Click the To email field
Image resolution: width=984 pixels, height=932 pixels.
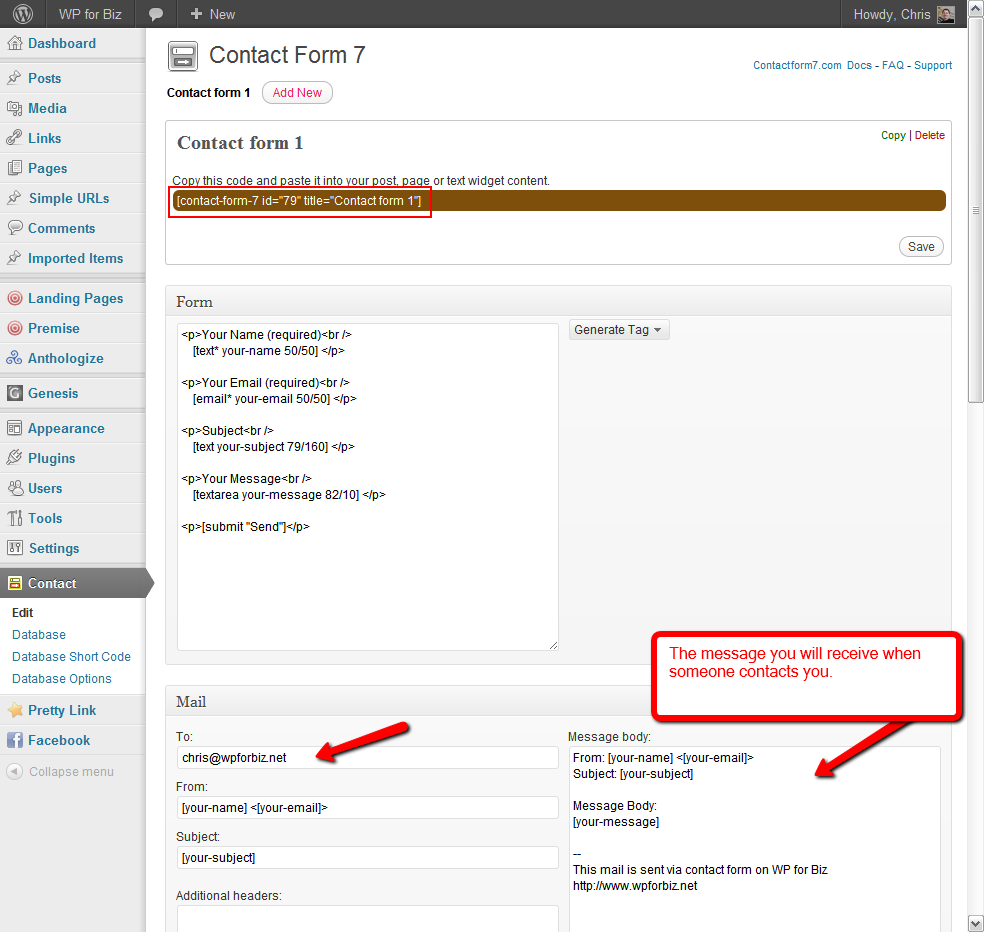368,758
